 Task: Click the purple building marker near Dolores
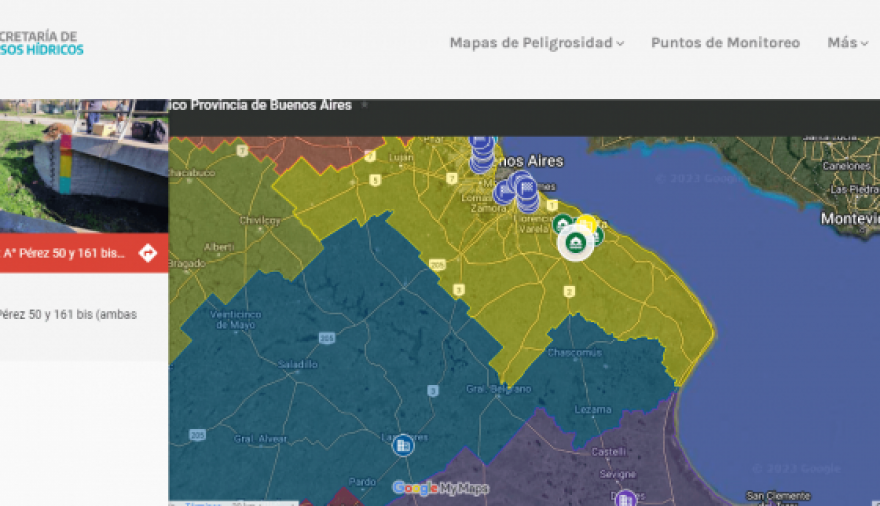tap(625, 498)
